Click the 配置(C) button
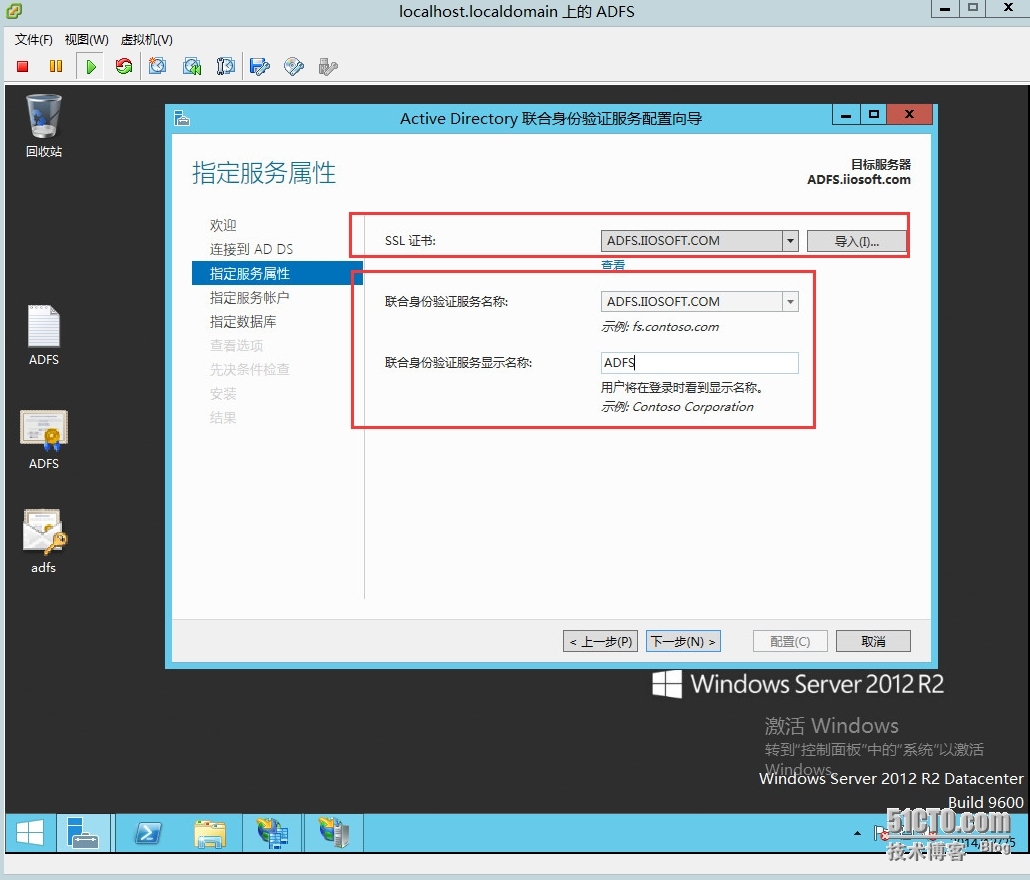Screen dimensions: 1030x880 (x=790, y=641)
